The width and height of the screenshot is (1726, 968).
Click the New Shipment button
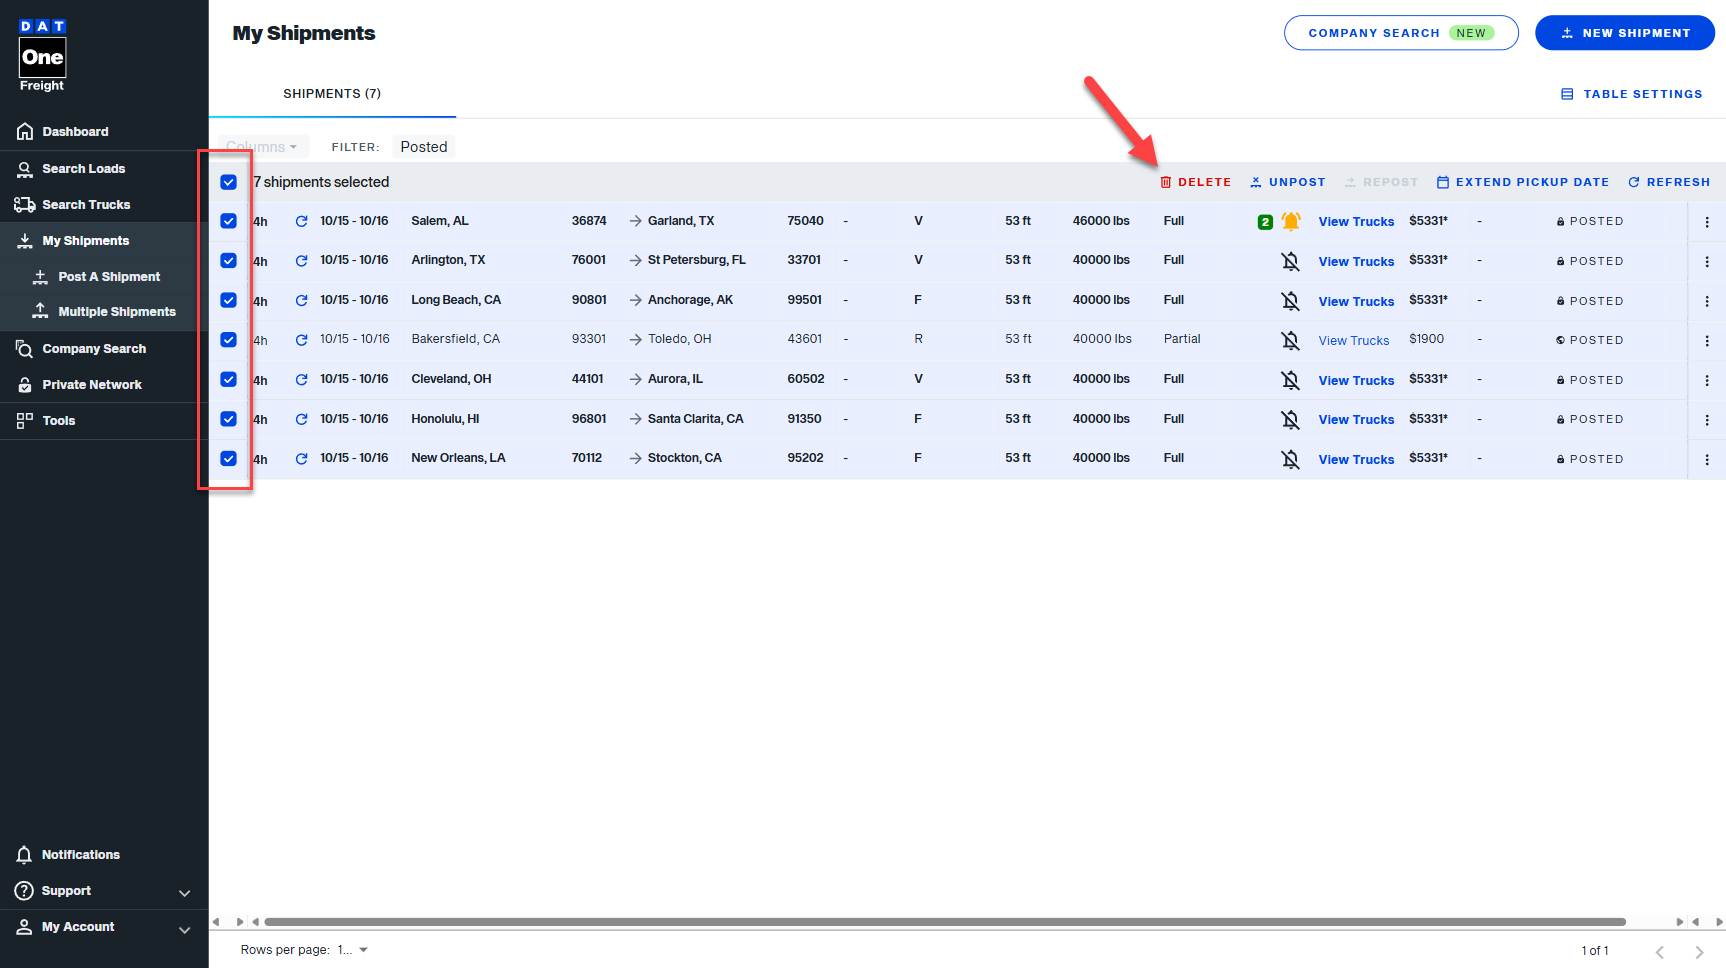pyautogui.click(x=1624, y=33)
